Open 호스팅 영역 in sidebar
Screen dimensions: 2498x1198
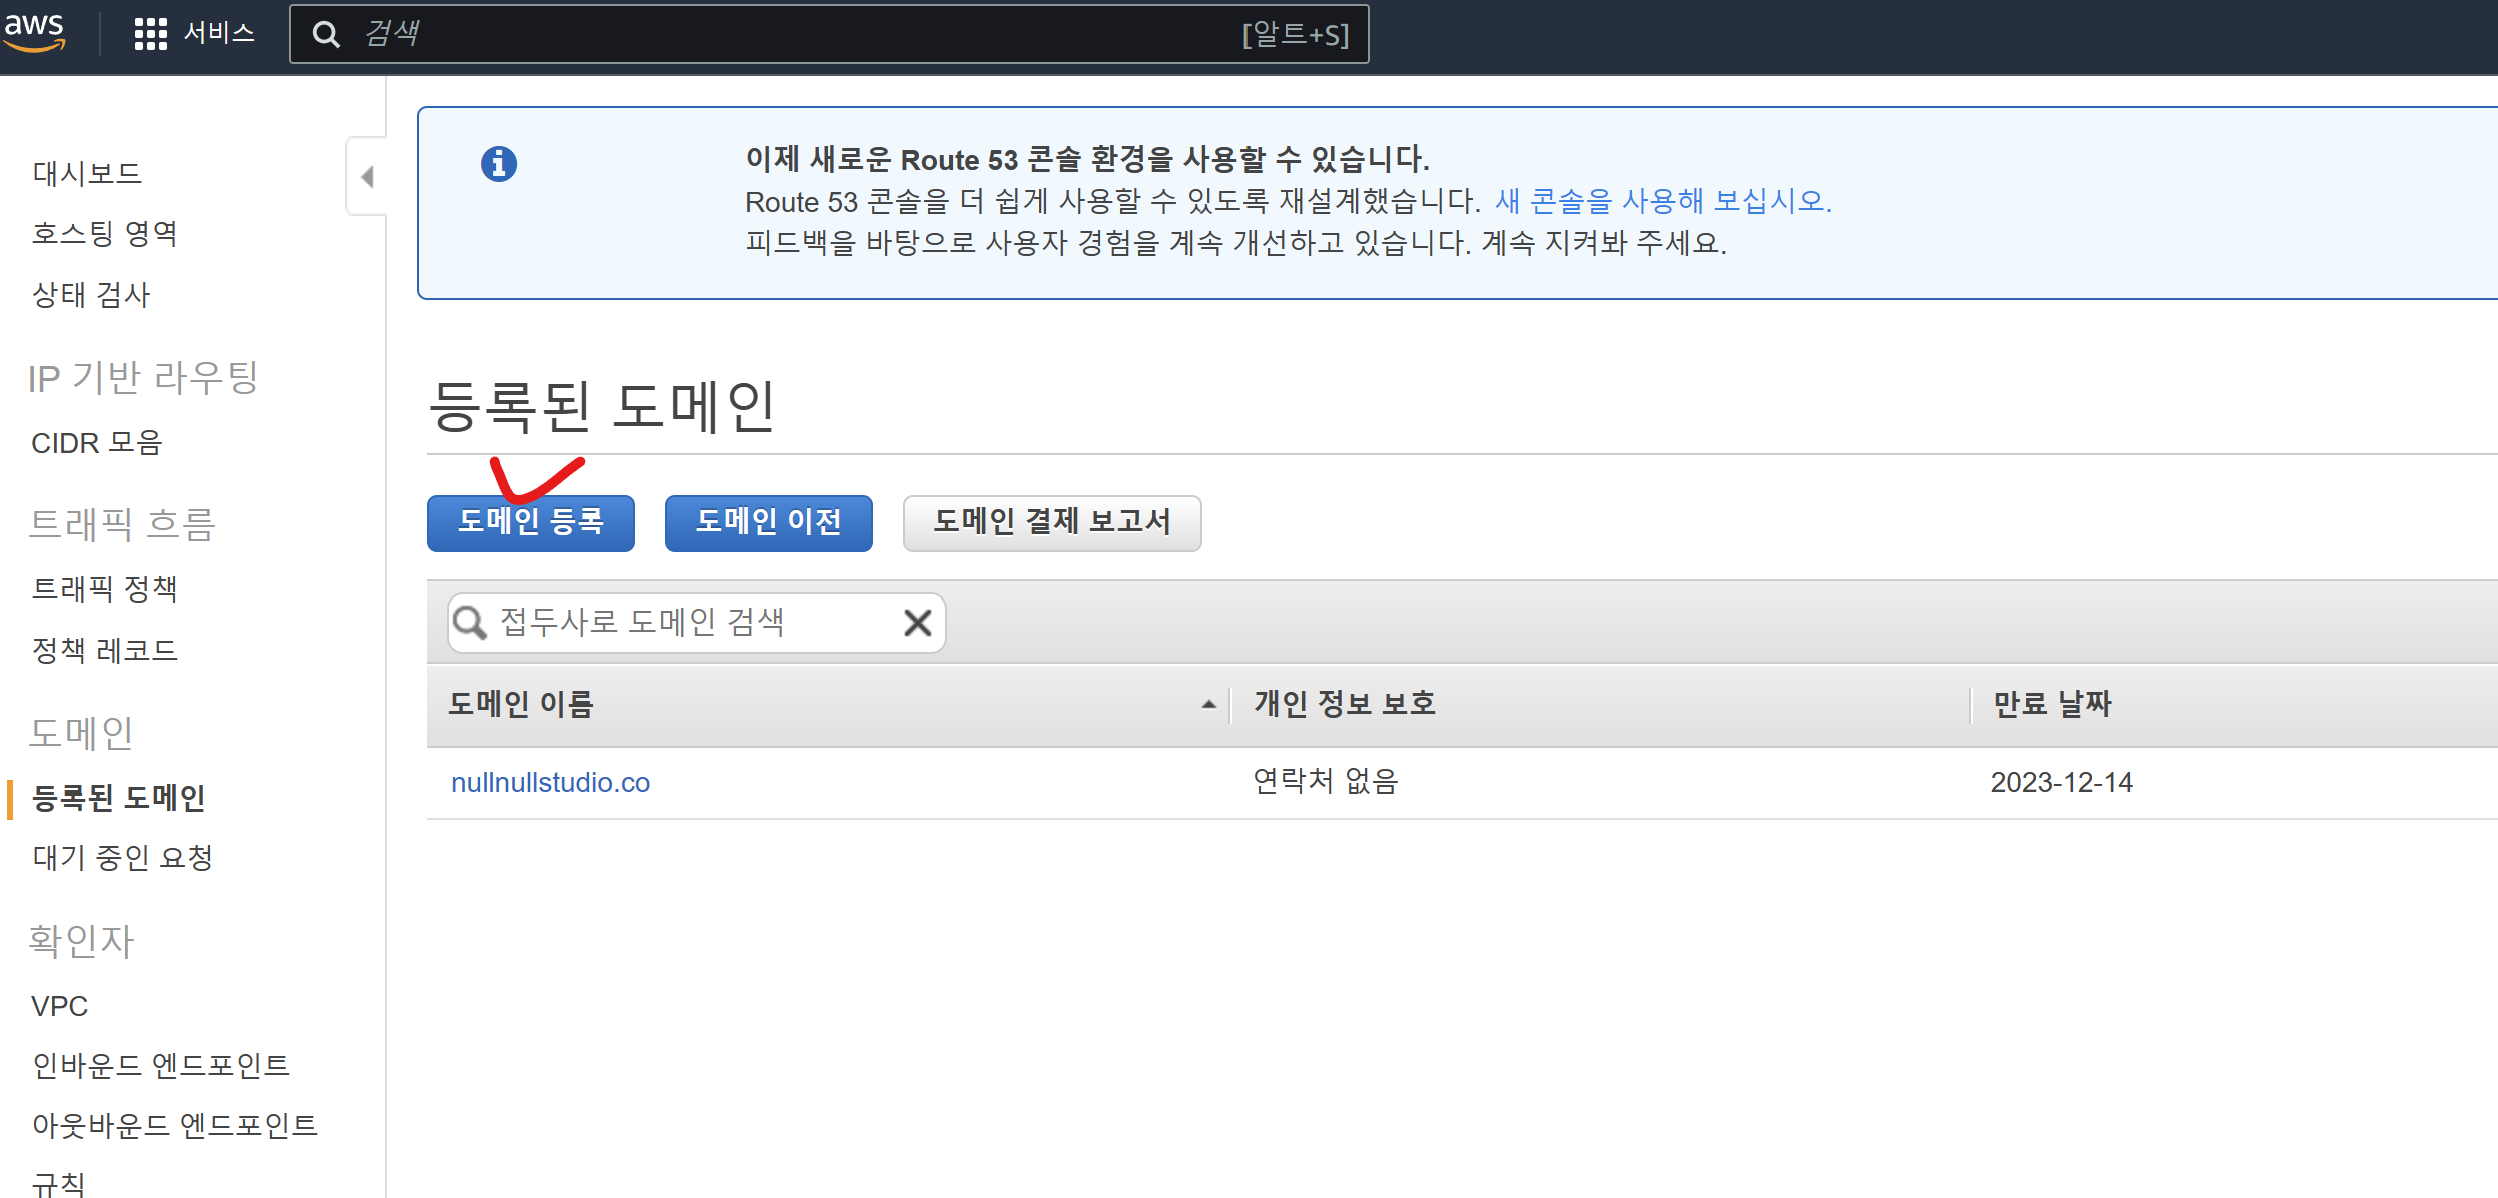[105, 233]
